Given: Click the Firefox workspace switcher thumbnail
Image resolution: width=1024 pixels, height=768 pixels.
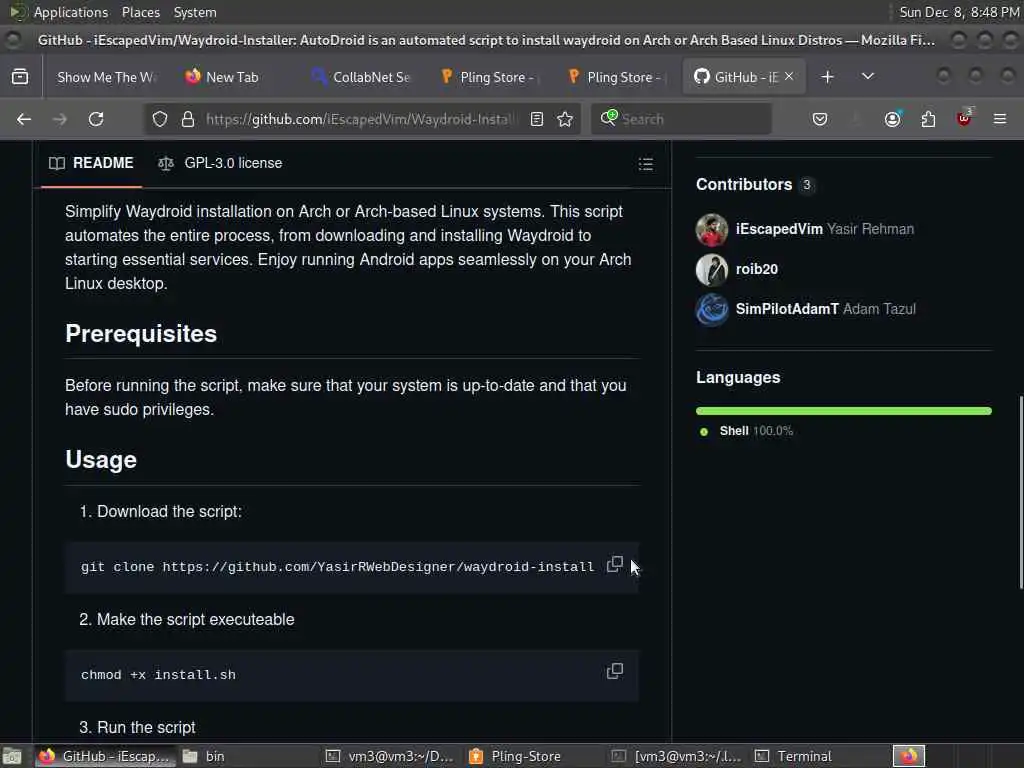Looking at the screenshot, I should pyautogui.click(x=909, y=756).
